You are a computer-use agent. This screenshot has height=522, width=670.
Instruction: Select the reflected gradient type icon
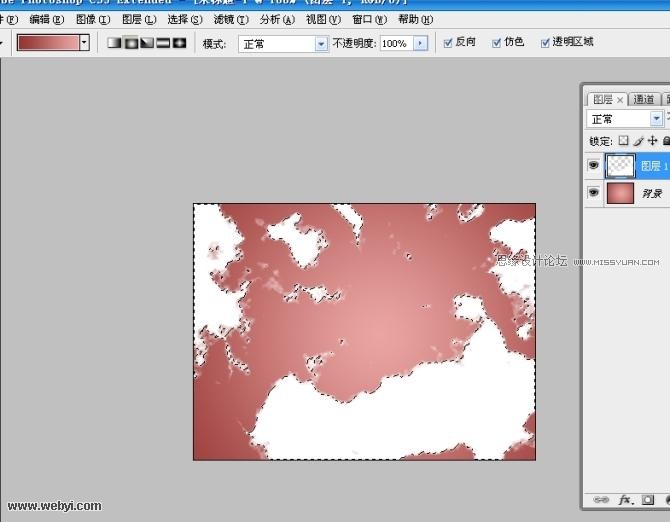[x=163, y=43]
